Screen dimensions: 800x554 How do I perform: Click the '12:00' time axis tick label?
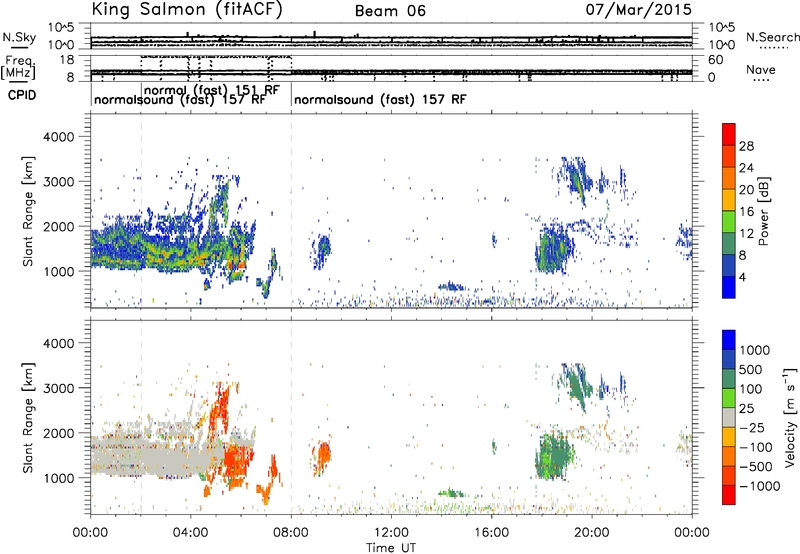391,533
